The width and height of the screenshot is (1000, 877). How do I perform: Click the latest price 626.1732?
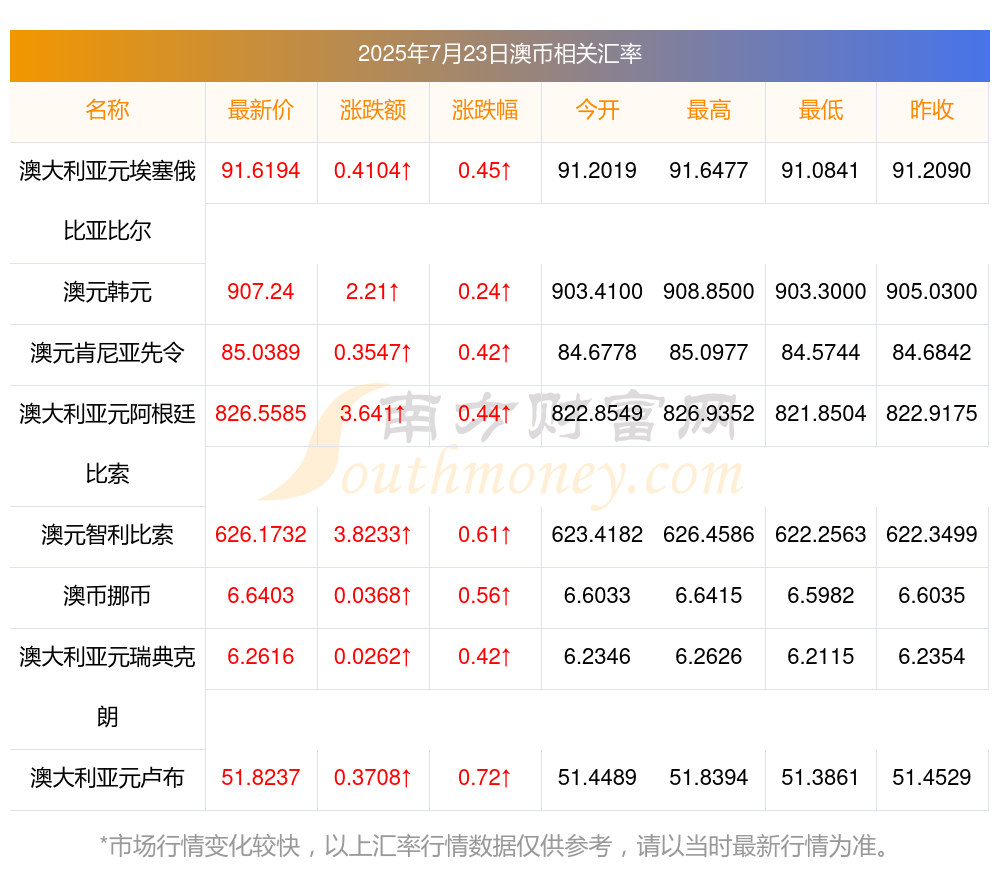pyautogui.click(x=261, y=534)
